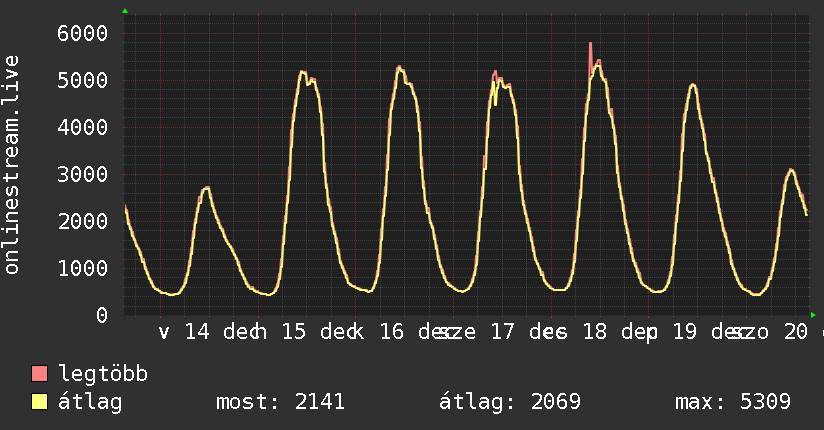Click the green arrow at x-axis end
Viewport: 824px width, 430px height.
click(x=813, y=315)
